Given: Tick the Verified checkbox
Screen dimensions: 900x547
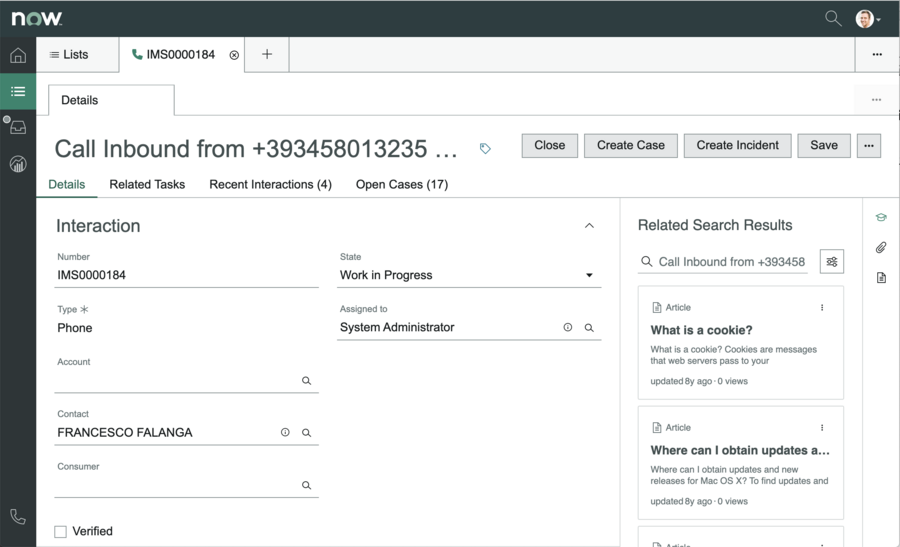Looking at the screenshot, I should click(x=60, y=532).
